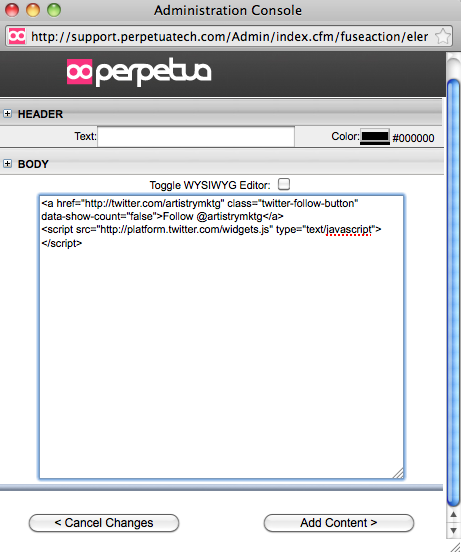Click the textarea resize grip corner
Viewport: 461px width, 552px height.
click(x=398, y=473)
